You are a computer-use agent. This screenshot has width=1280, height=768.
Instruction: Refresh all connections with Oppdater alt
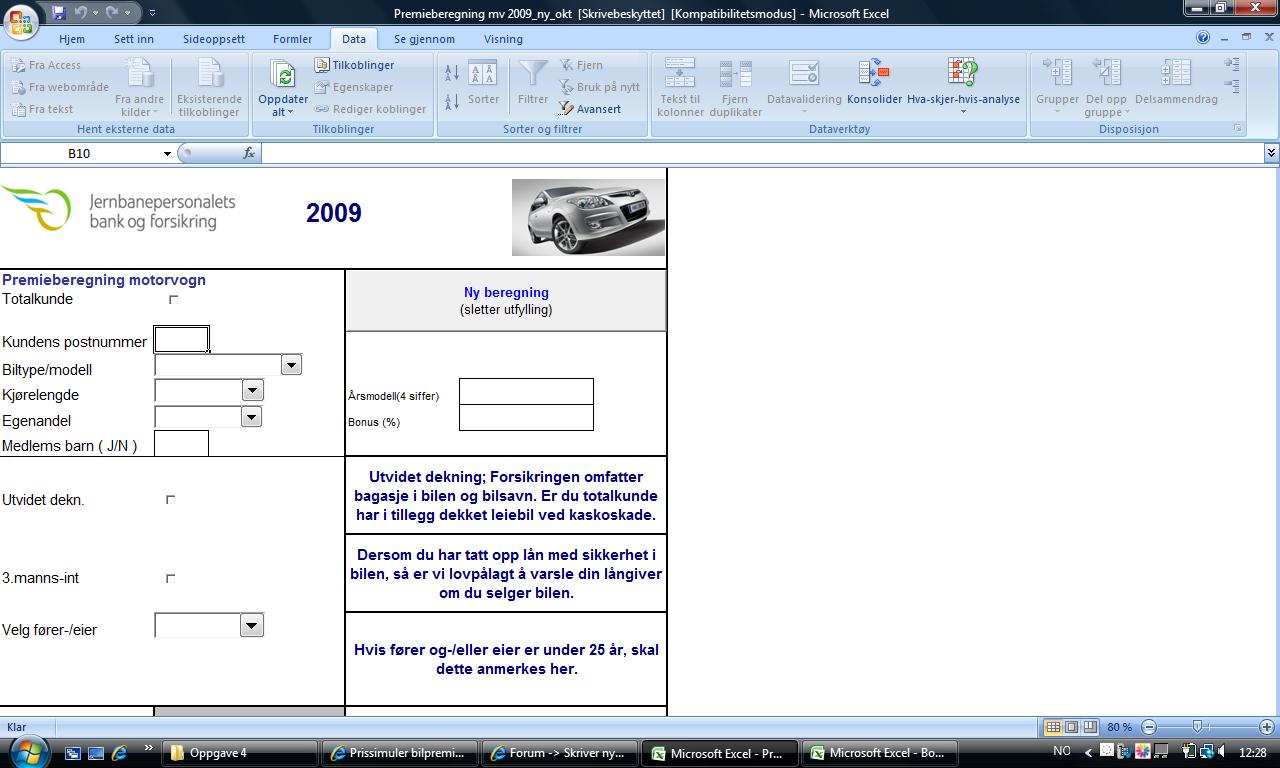pyautogui.click(x=283, y=87)
